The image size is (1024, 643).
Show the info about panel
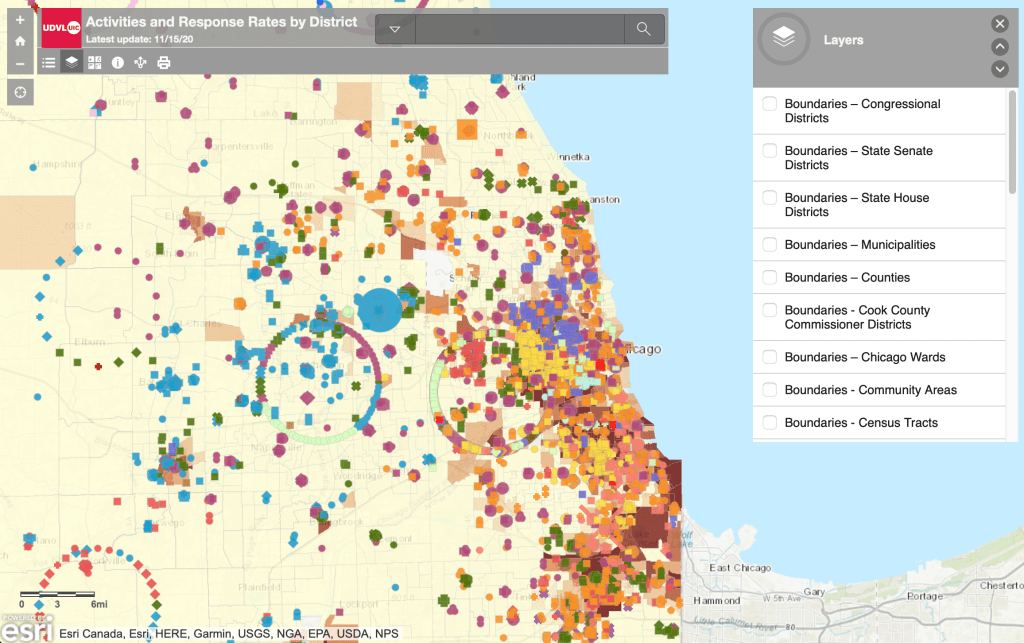[118, 62]
